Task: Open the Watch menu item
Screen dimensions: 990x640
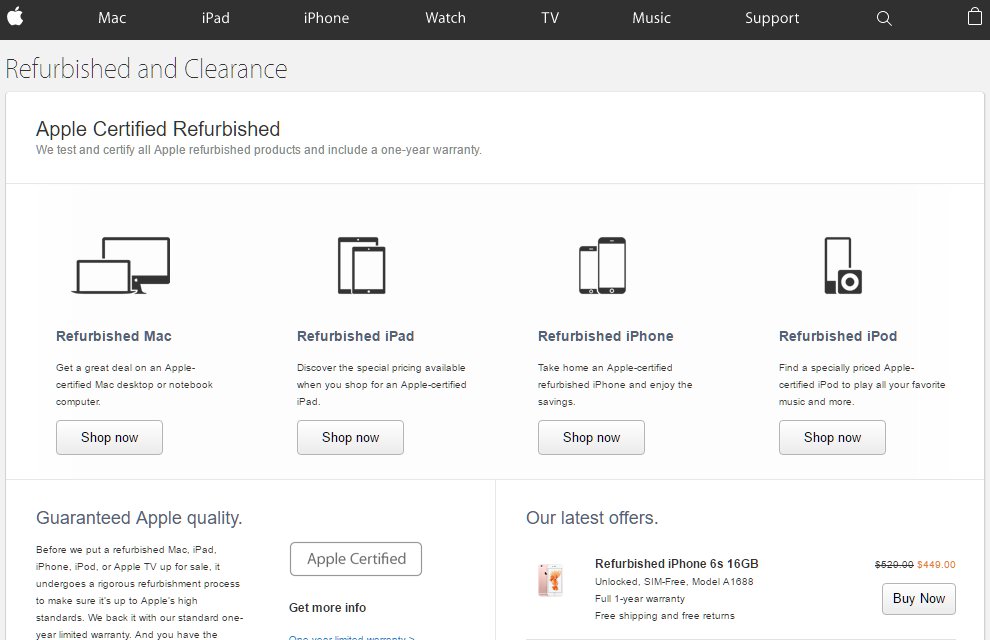Action: [x=445, y=18]
